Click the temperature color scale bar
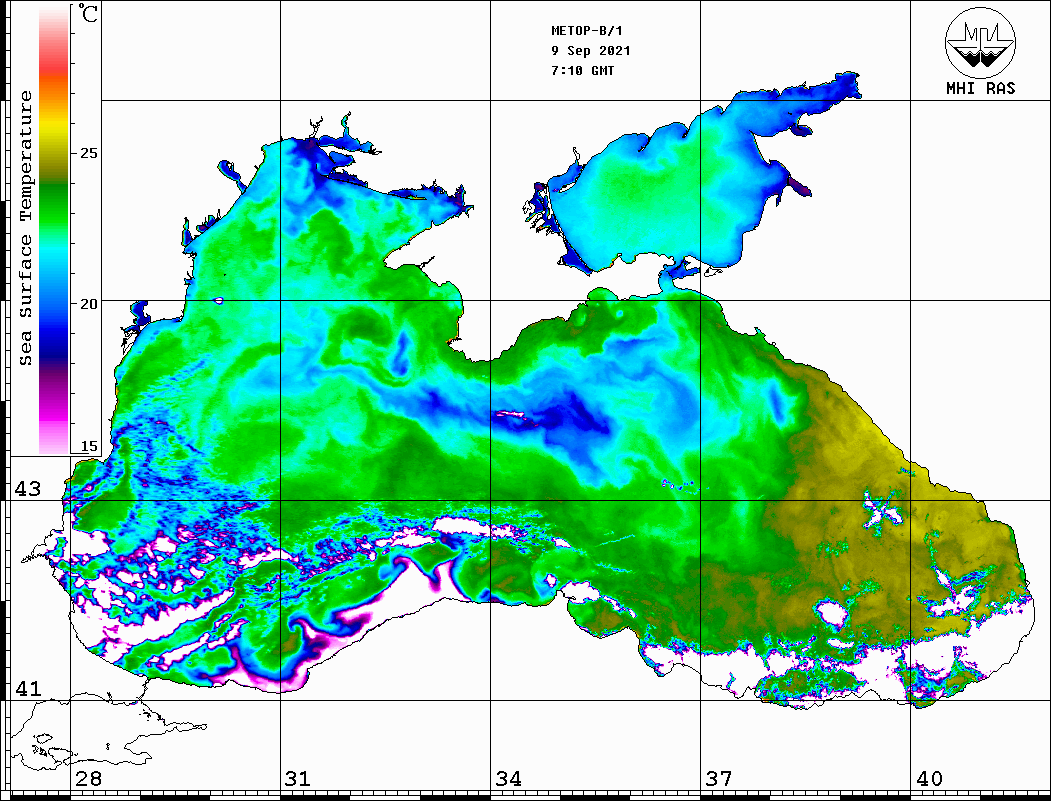 click(54, 230)
